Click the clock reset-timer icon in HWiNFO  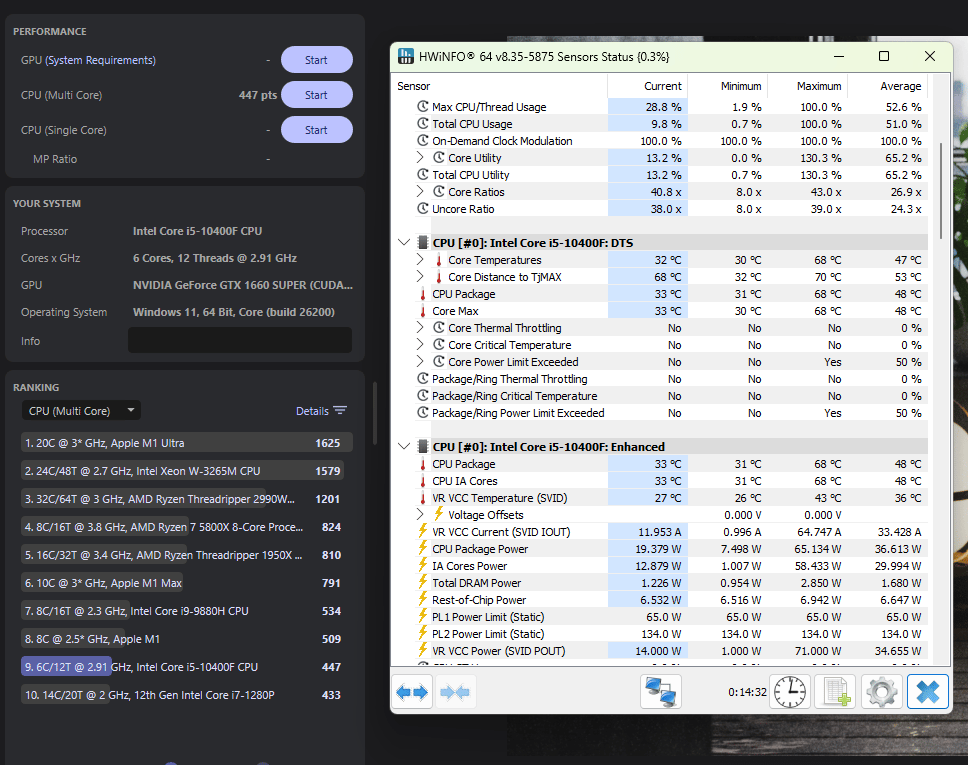790,692
